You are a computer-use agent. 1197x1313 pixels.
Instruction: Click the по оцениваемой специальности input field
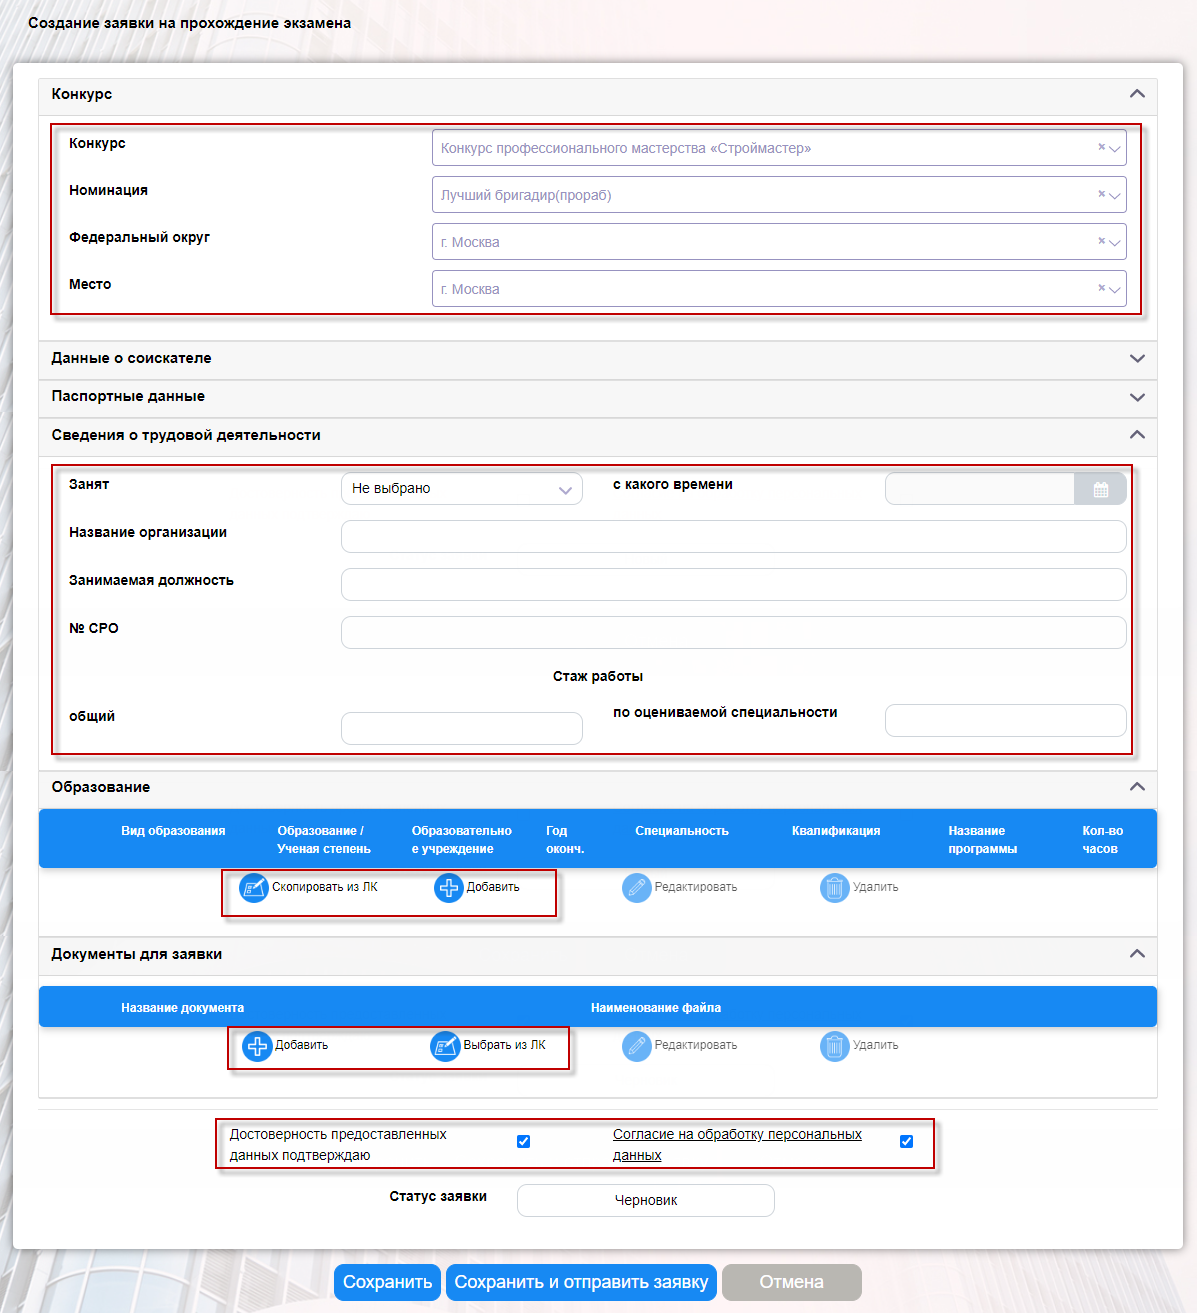(1006, 721)
